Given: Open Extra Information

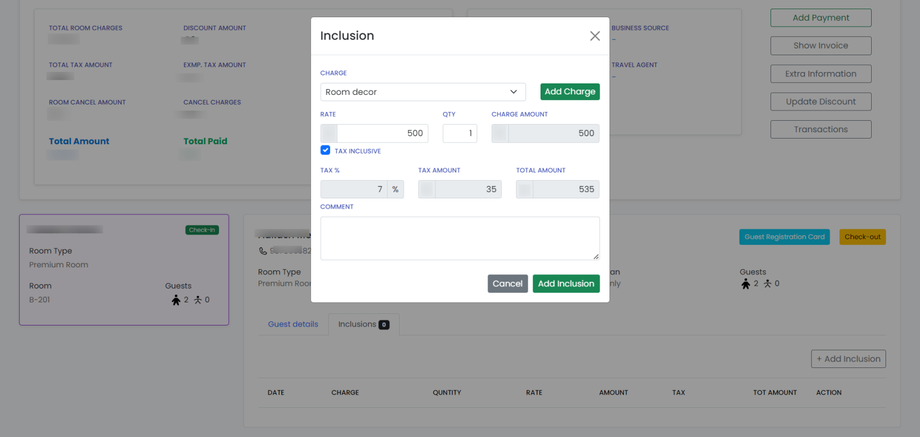Looking at the screenshot, I should (820, 74).
